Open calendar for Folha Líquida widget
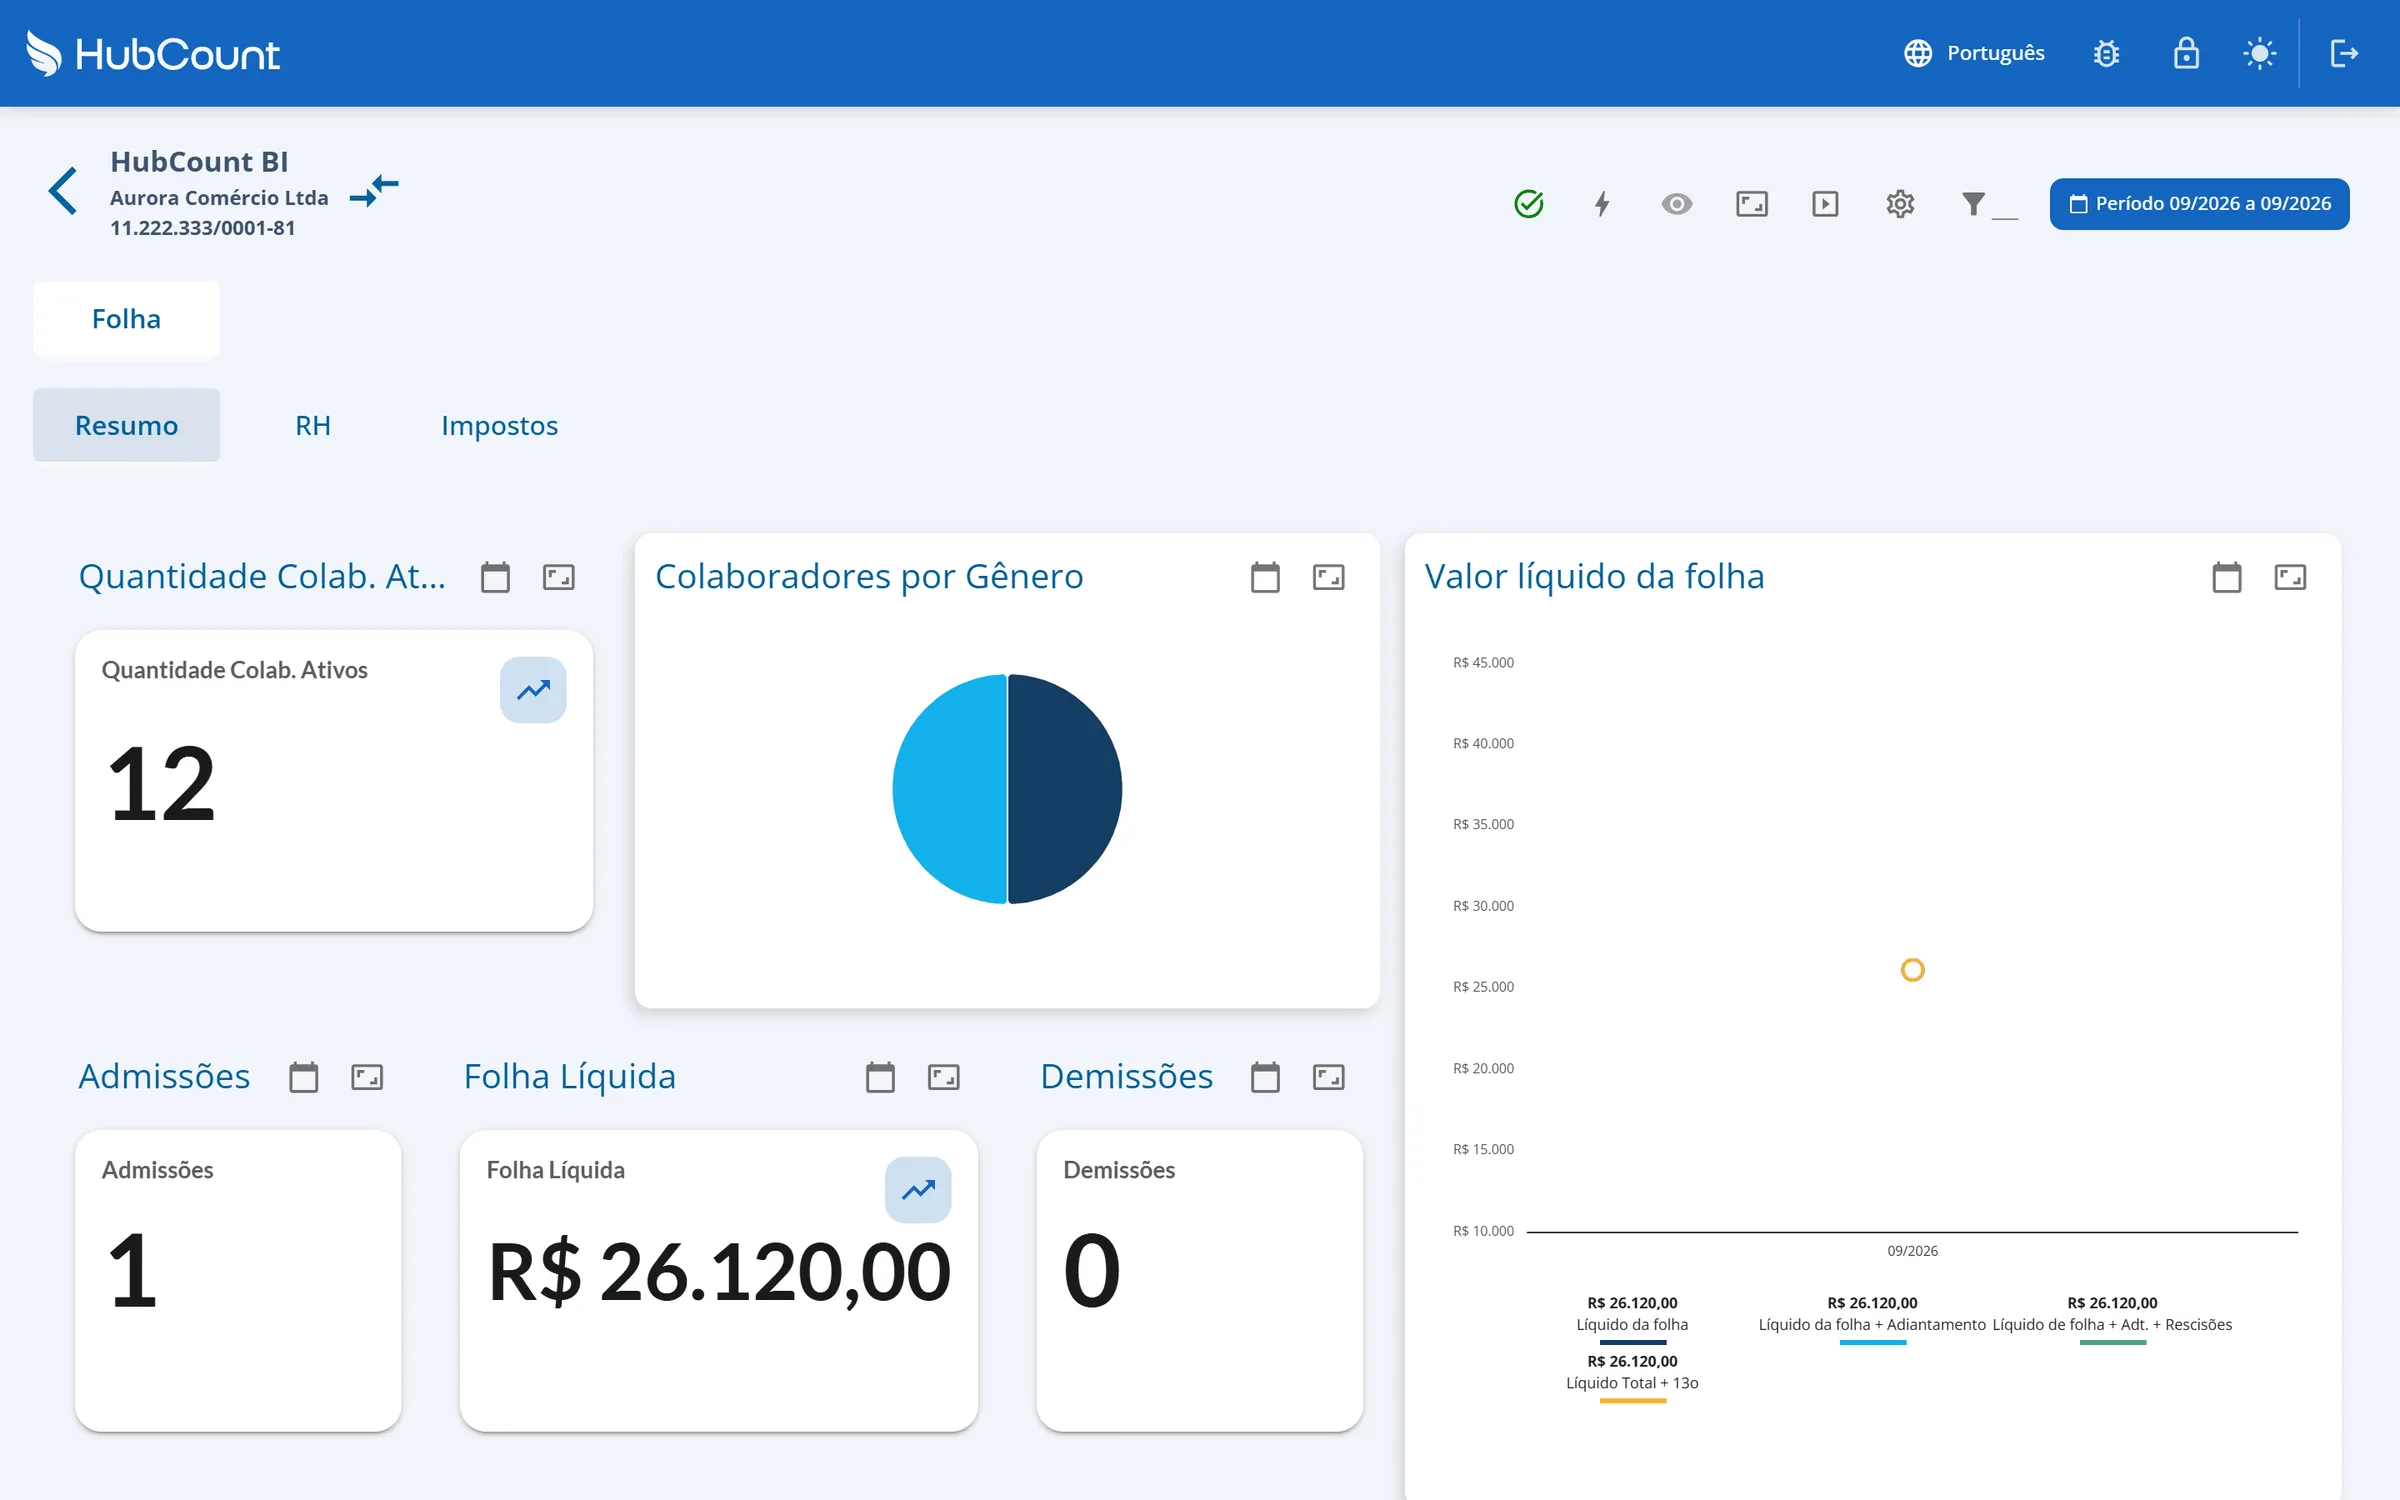 click(x=880, y=1077)
